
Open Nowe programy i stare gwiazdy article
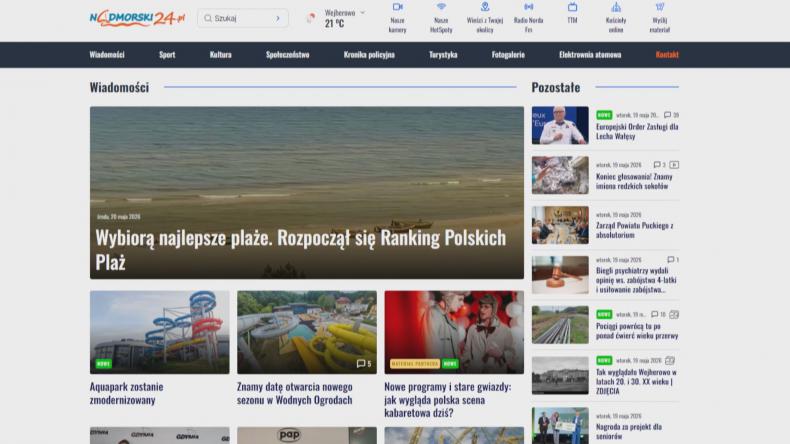coord(447,400)
